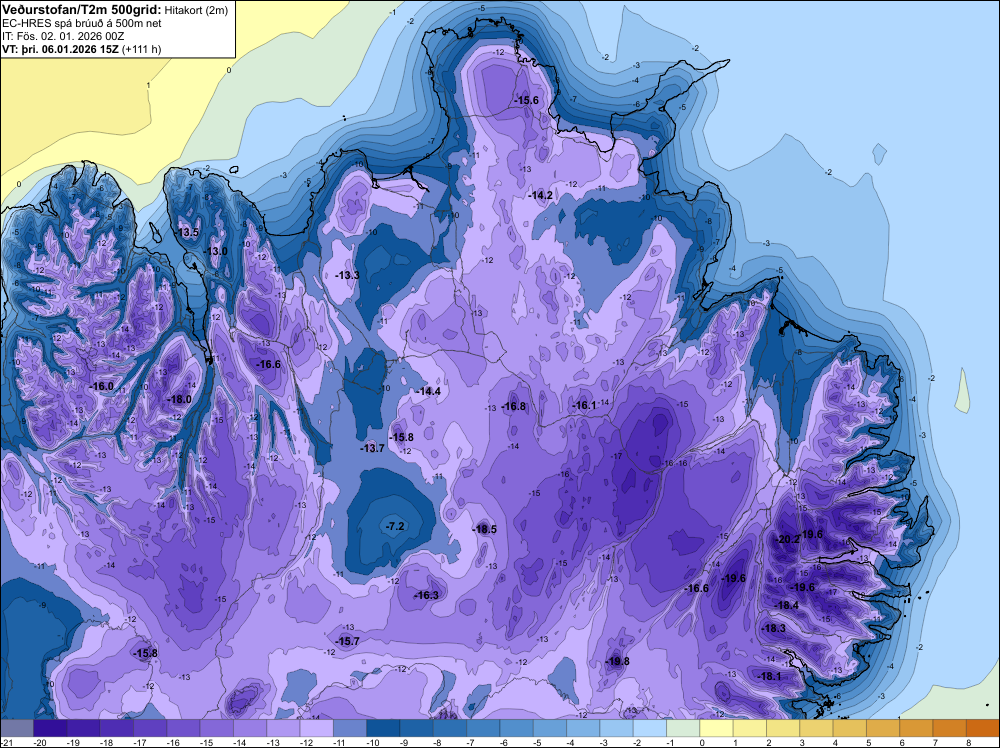
Task: Click the -13.5 temperature label
Action: point(188,232)
